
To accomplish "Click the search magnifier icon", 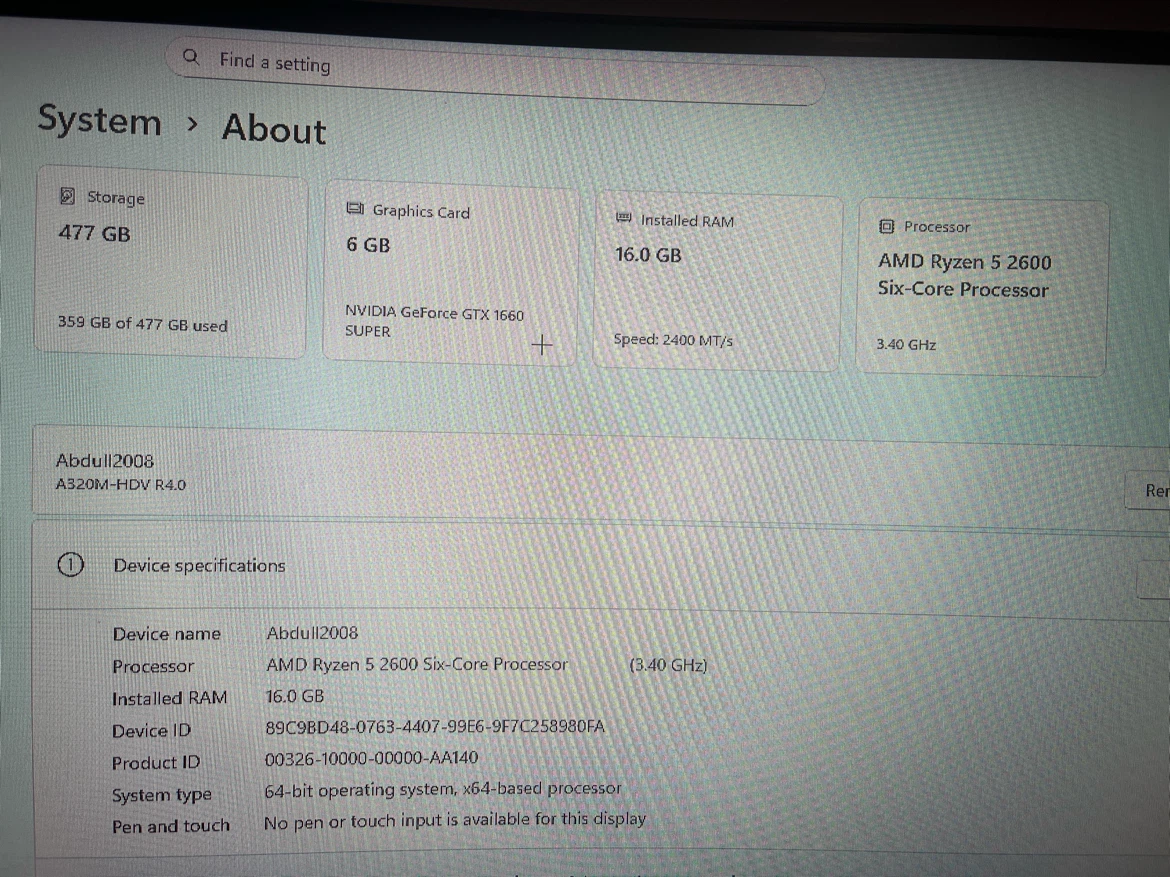I will pos(191,57).
